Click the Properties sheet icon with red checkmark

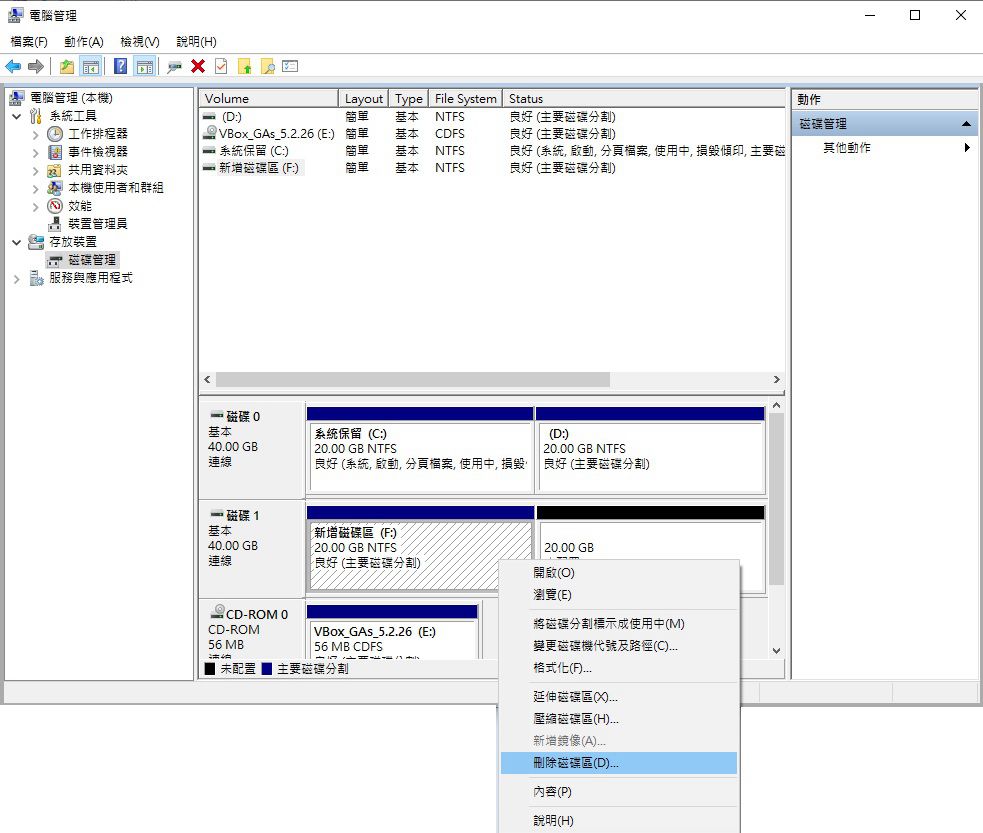tap(221, 66)
